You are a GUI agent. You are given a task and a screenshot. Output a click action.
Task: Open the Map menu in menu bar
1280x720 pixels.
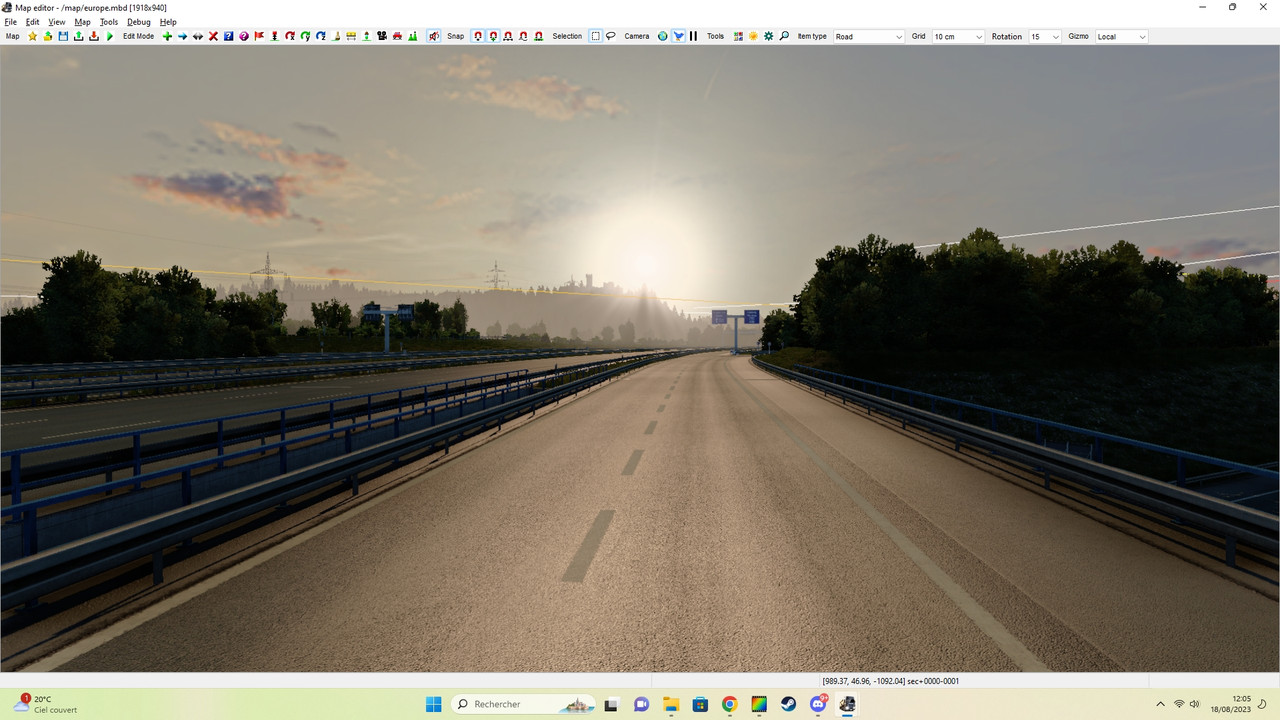tap(82, 22)
